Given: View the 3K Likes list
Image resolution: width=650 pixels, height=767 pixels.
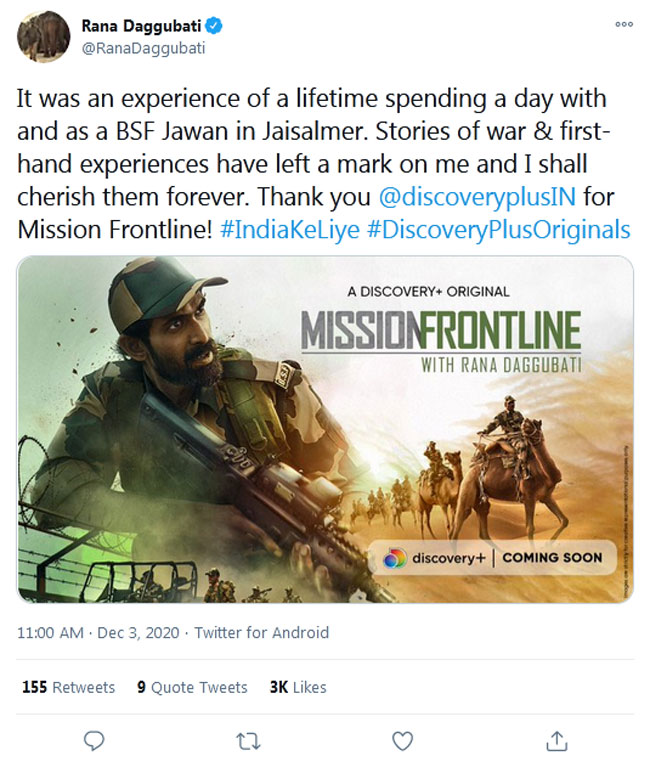Looking at the screenshot, I should coord(297,687).
